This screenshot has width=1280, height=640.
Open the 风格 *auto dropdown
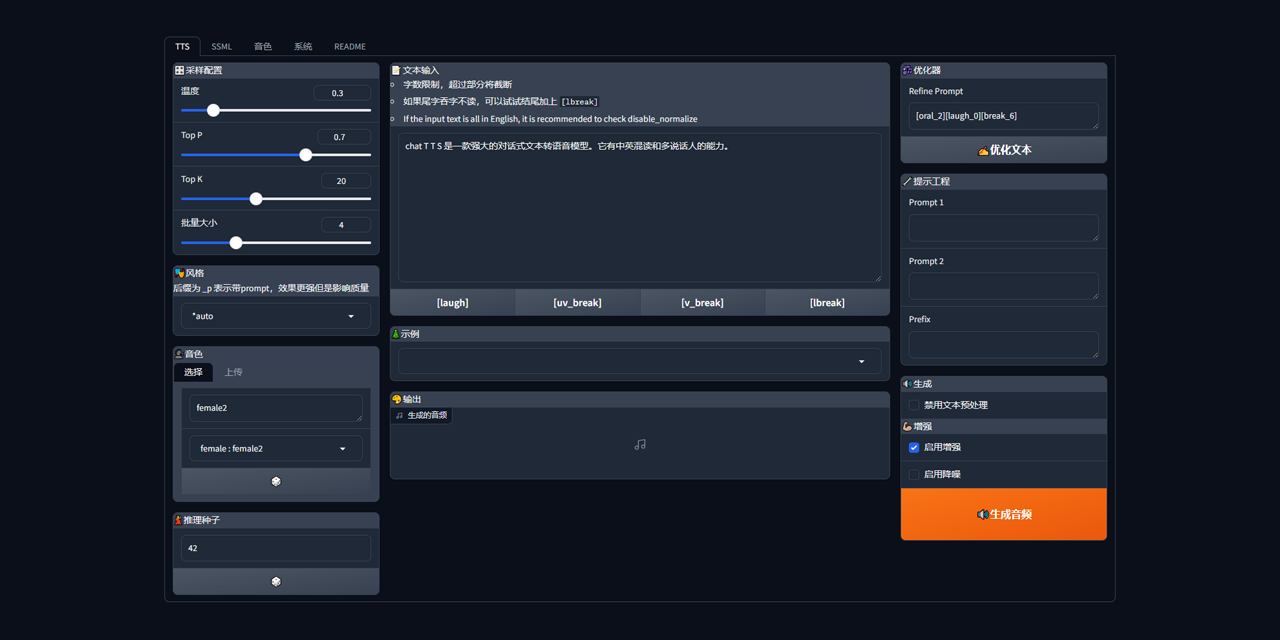click(x=275, y=316)
